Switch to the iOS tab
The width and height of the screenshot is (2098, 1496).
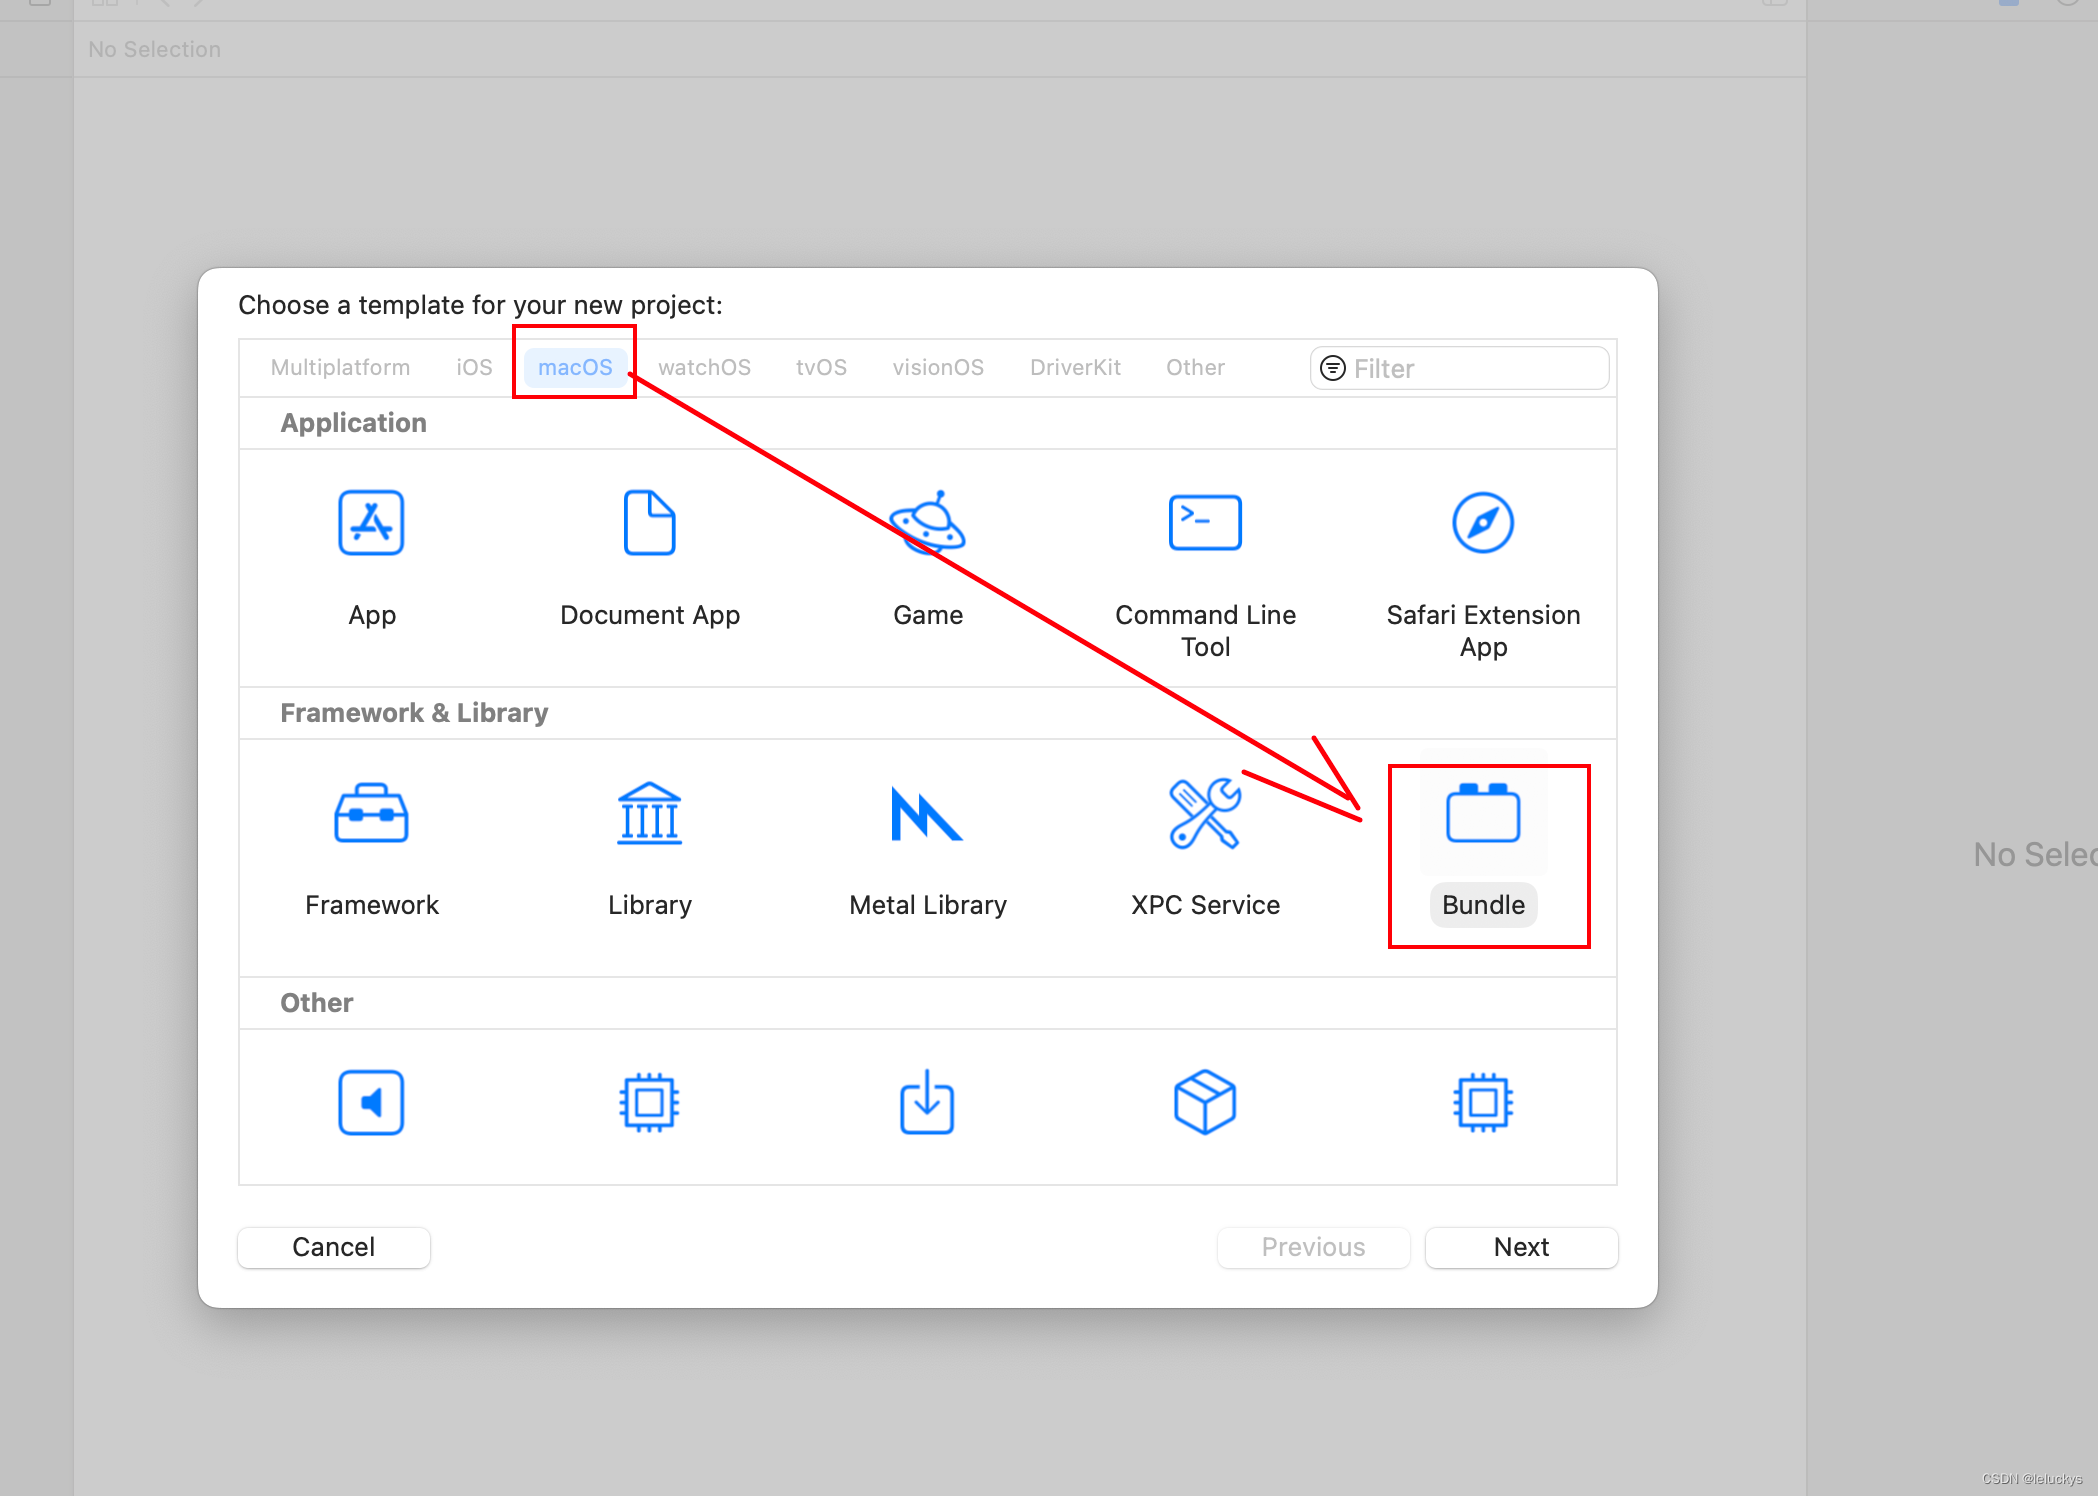[471, 368]
